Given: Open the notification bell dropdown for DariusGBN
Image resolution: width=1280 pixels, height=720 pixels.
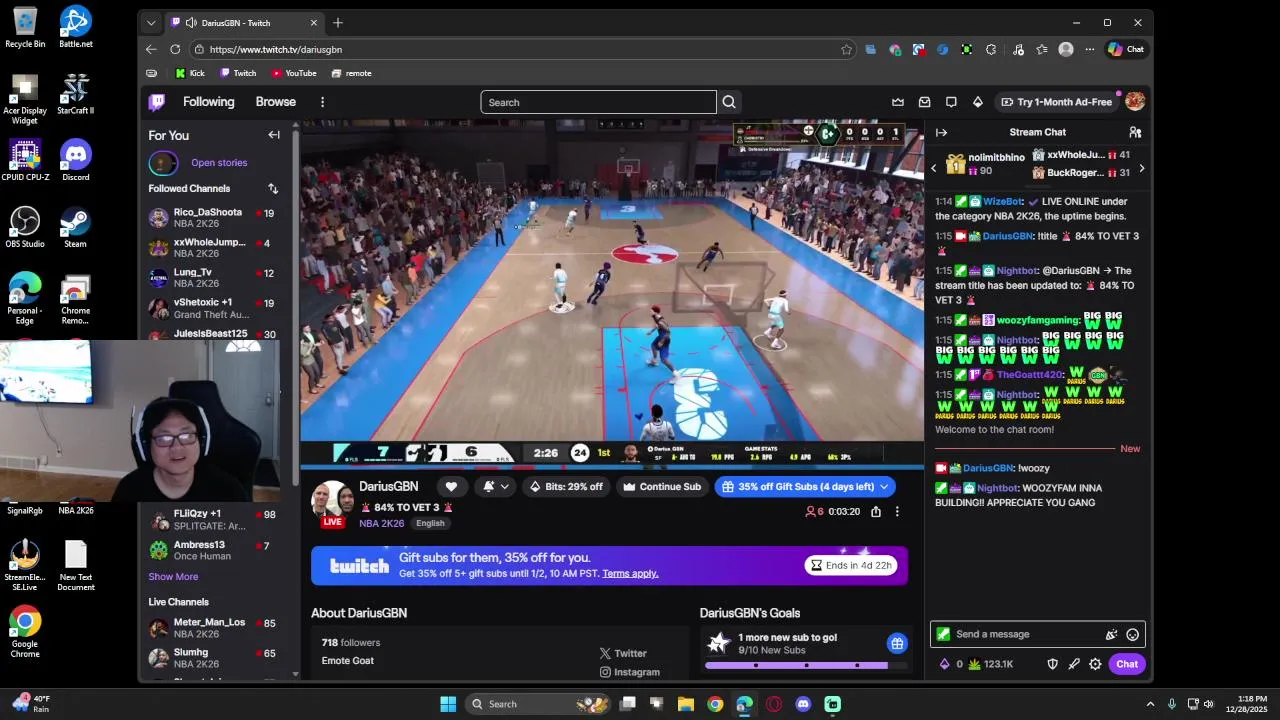Looking at the screenshot, I should [496, 487].
